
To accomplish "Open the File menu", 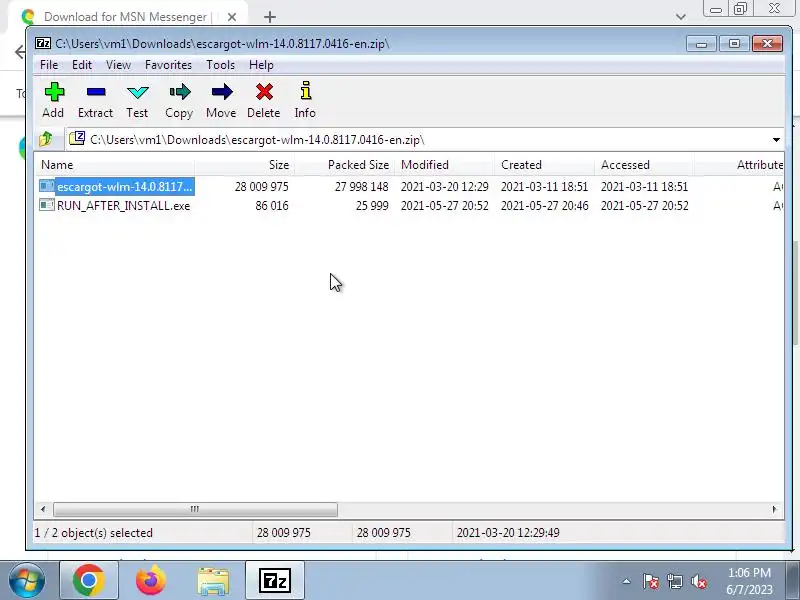I will [49, 65].
